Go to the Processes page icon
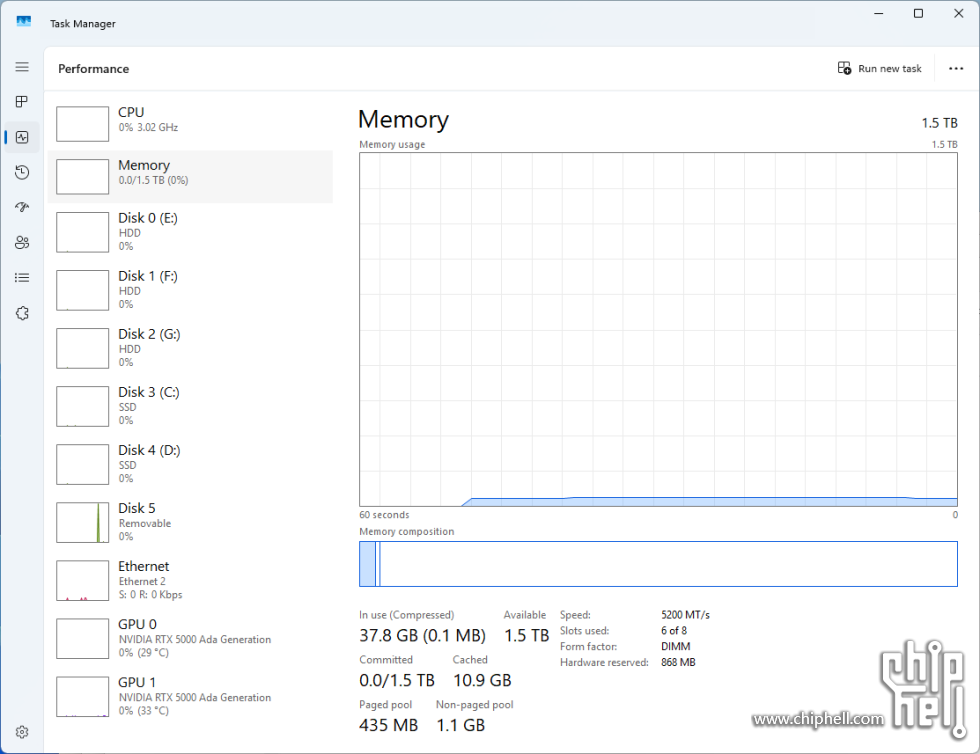The height and width of the screenshot is (754, 980). point(22,102)
